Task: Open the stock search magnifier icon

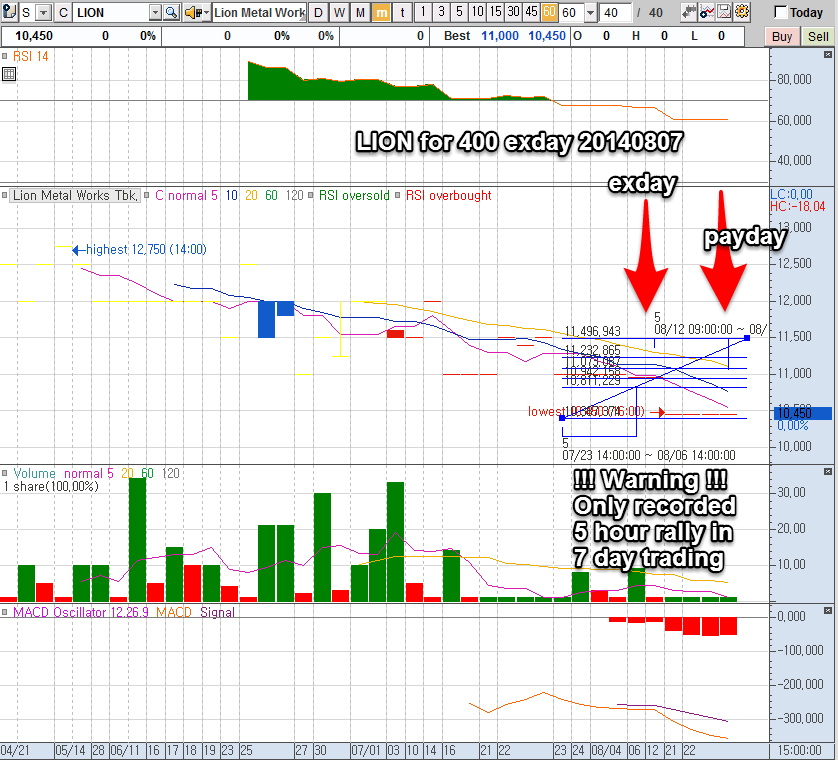Action: [172, 12]
